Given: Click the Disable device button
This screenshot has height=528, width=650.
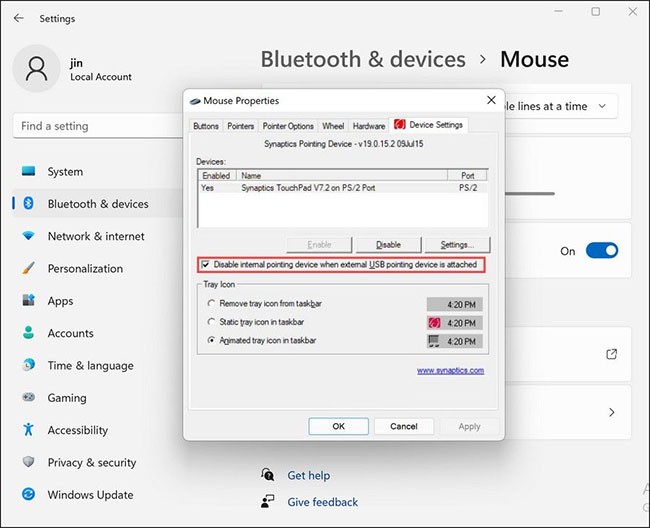Looking at the screenshot, I should (388, 244).
